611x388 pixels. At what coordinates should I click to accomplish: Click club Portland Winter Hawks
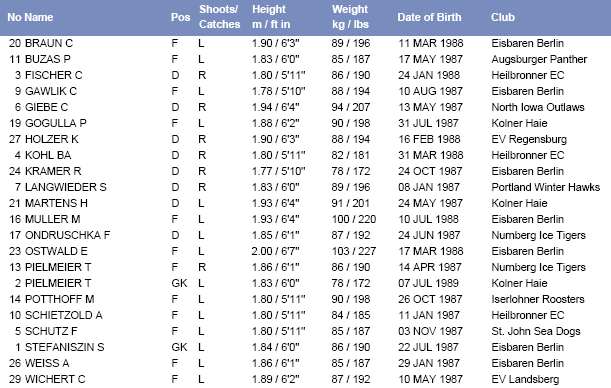(546, 187)
